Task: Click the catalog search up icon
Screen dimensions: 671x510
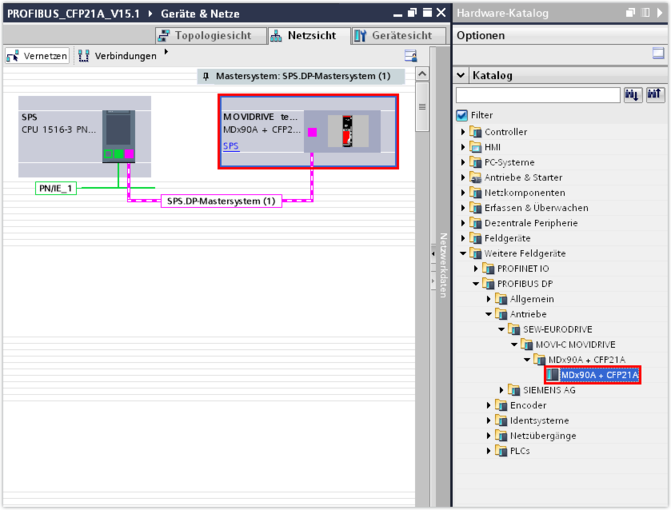Action: (x=655, y=95)
